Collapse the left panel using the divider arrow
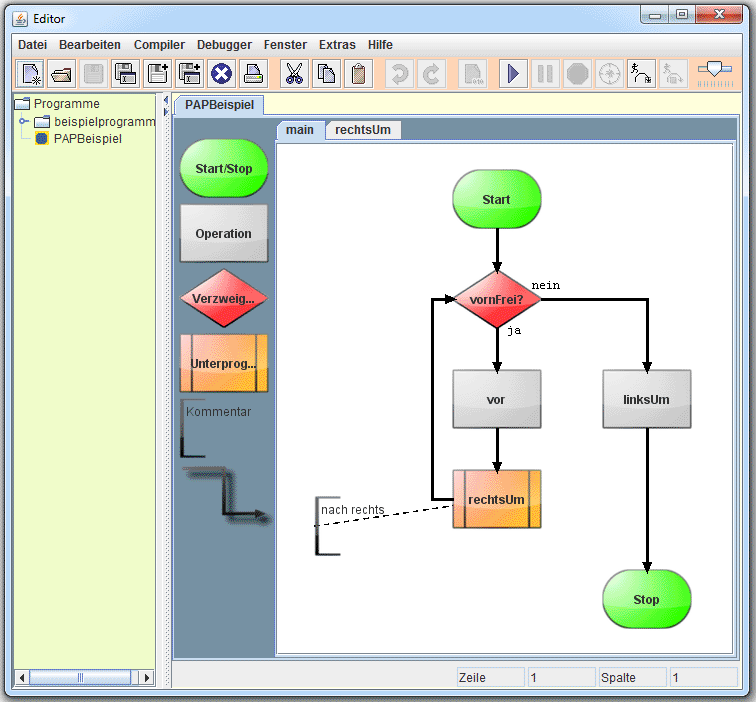The width and height of the screenshot is (756, 702). click(165, 99)
